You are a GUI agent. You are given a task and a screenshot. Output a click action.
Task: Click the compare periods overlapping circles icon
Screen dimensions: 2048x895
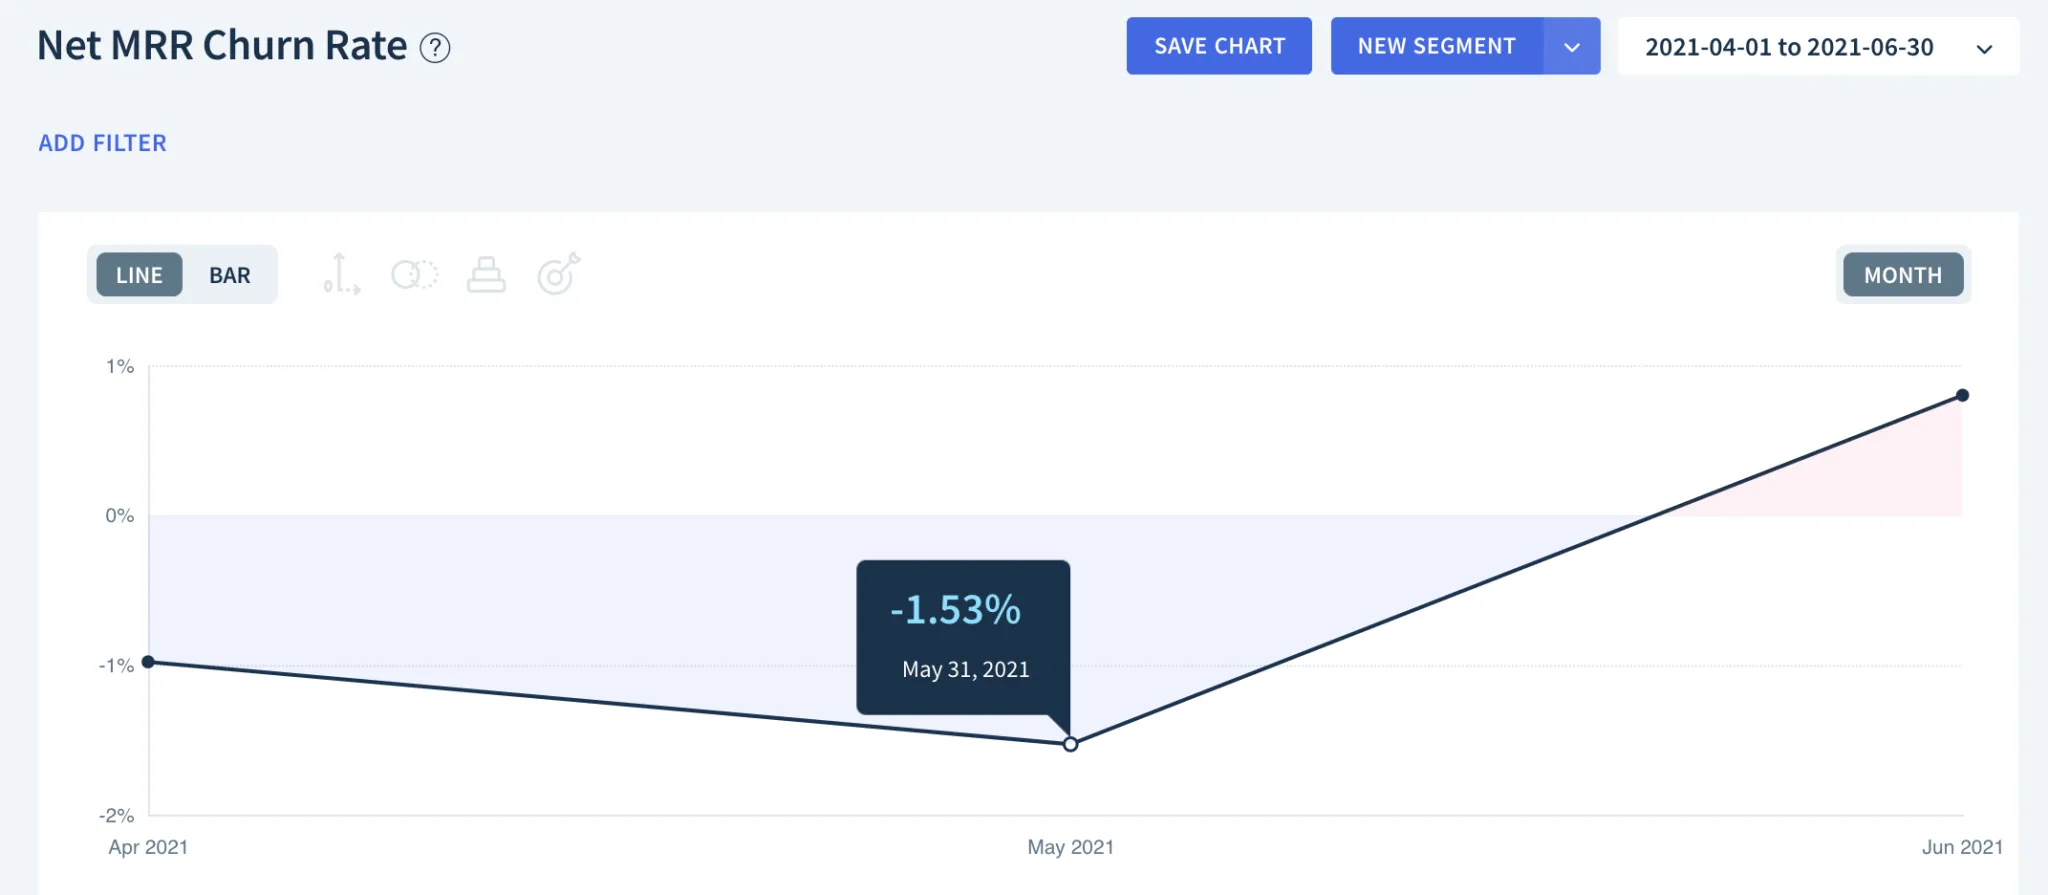(x=414, y=274)
